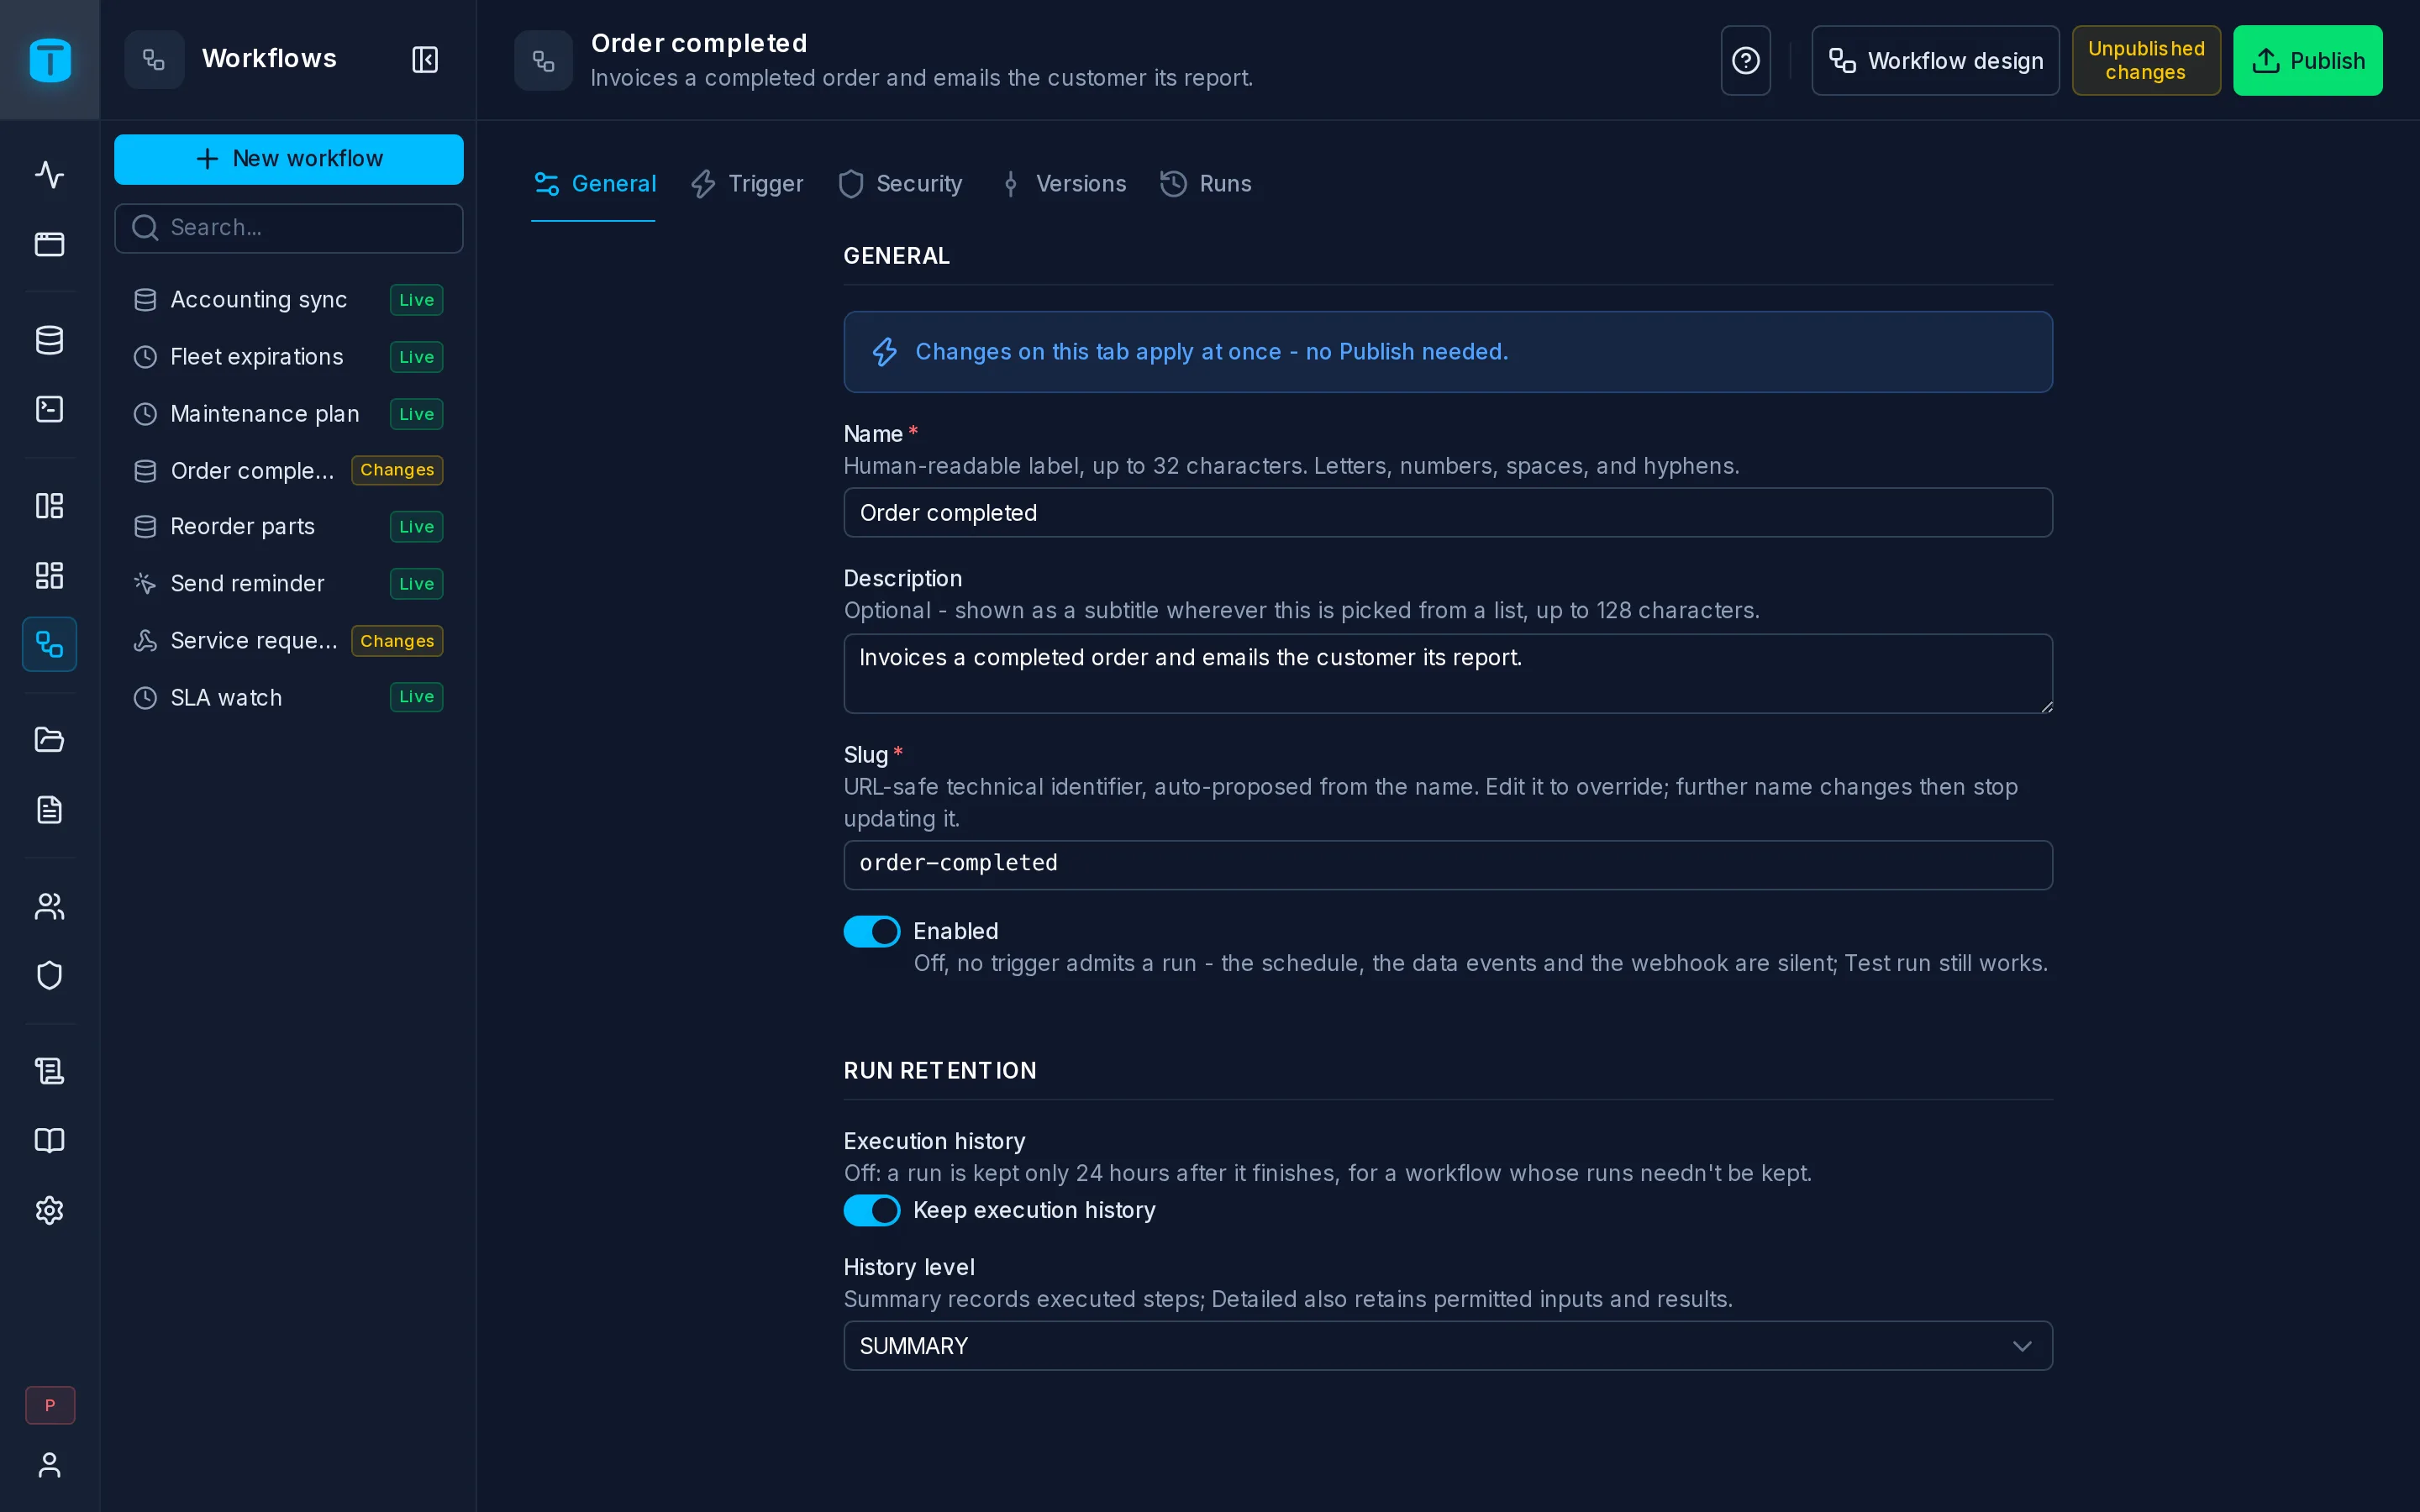This screenshot has width=2420, height=1512.
Task: Open the document file sidebar icon
Action: click(x=49, y=809)
